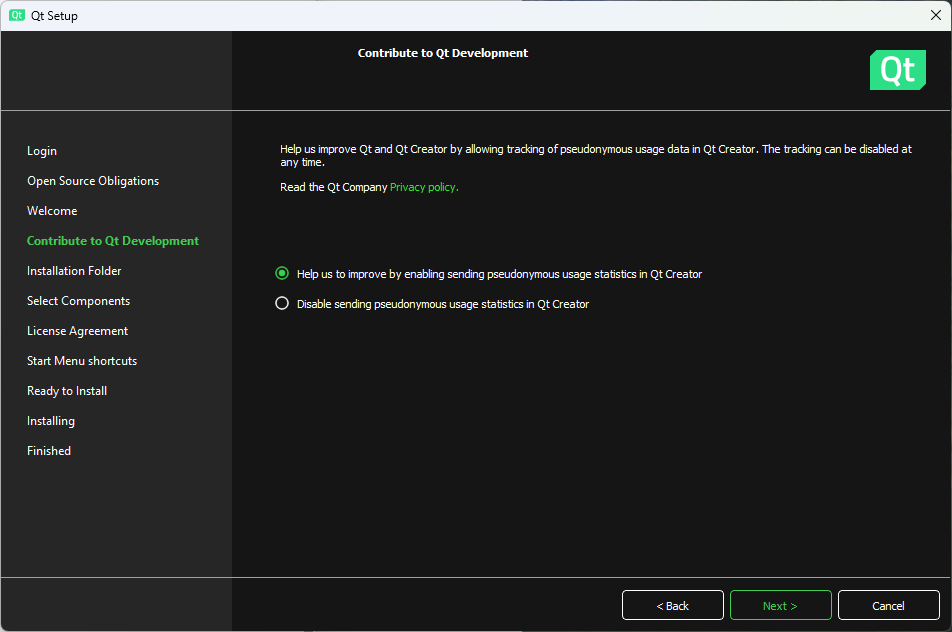Click the 'Help us improve Qt' description paragraph
Screen dimensions: 952x632
tap(596, 155)
